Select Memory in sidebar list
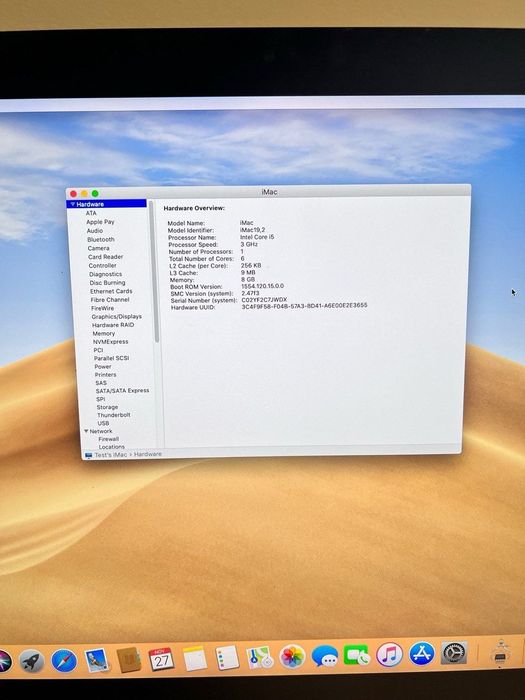The width and height of the screenshot is (525, 700). [x=104, y=333]
